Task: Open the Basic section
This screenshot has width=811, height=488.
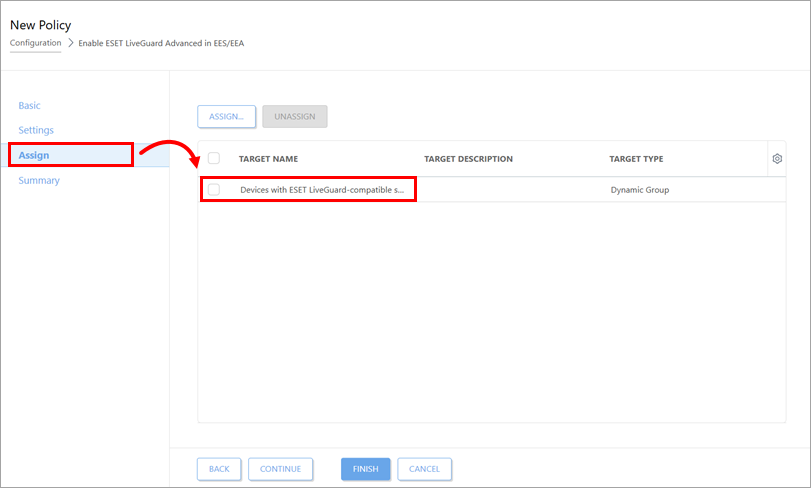Action: pyautogui.click(x=29, y=105)
